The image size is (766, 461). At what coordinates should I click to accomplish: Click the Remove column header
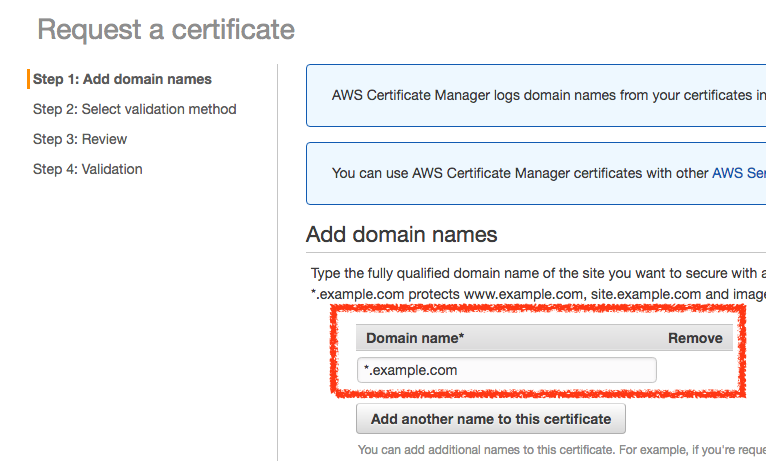(695, 338)
